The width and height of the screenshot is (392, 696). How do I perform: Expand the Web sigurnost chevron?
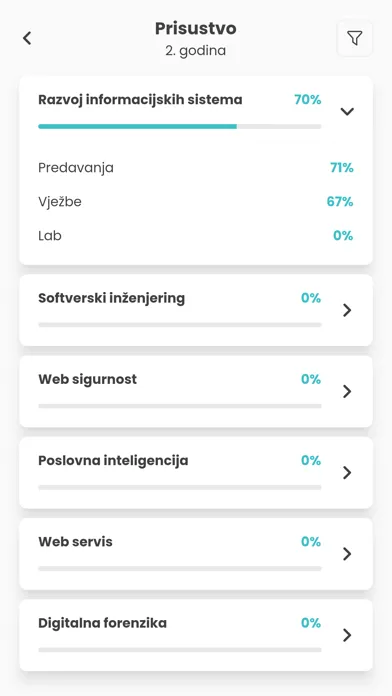(347, 392)
